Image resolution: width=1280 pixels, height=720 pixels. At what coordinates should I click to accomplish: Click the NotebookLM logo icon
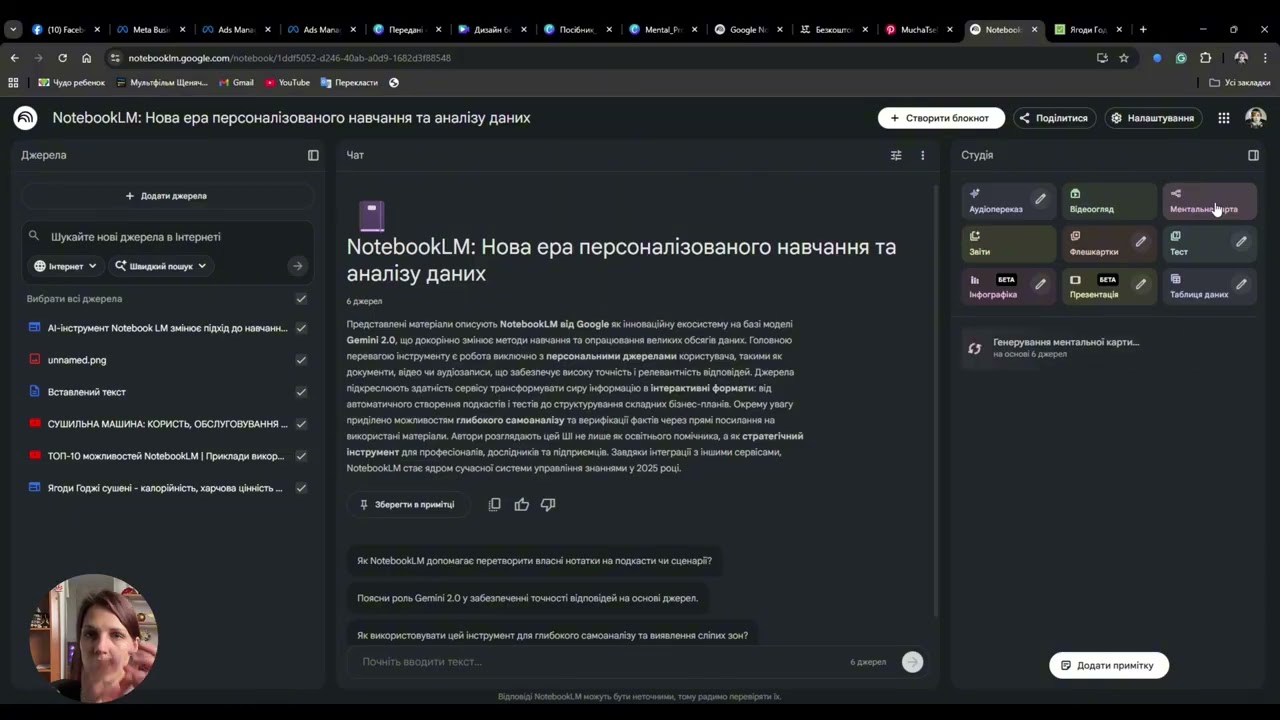[25, 118]
